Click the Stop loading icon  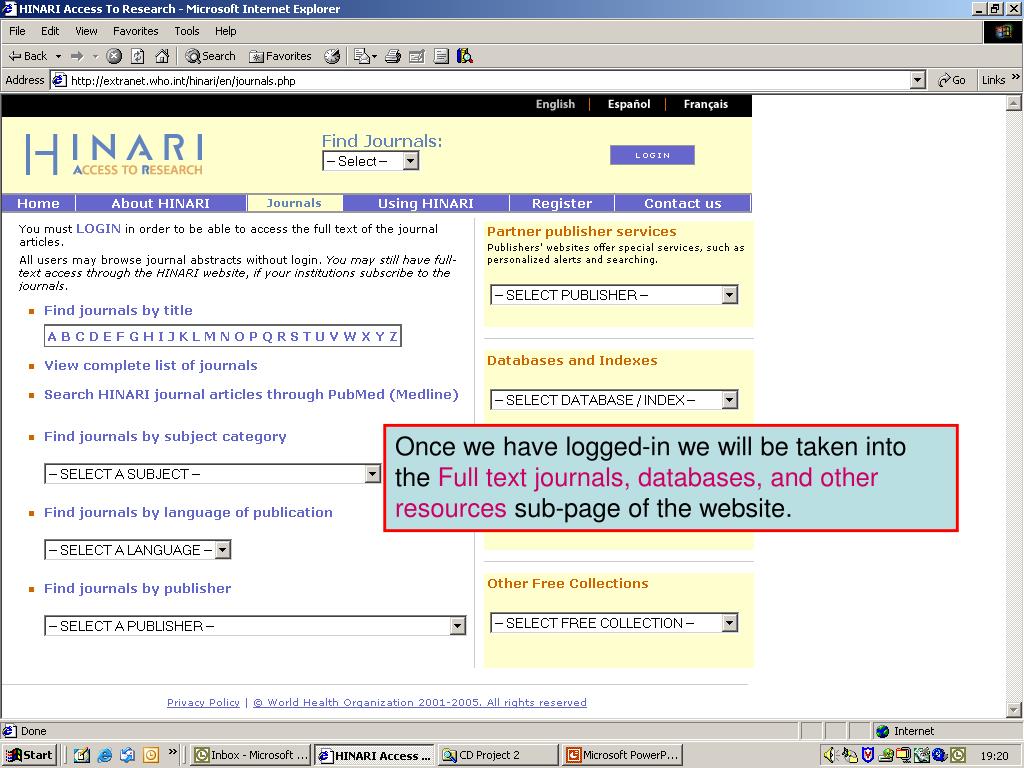114,56
